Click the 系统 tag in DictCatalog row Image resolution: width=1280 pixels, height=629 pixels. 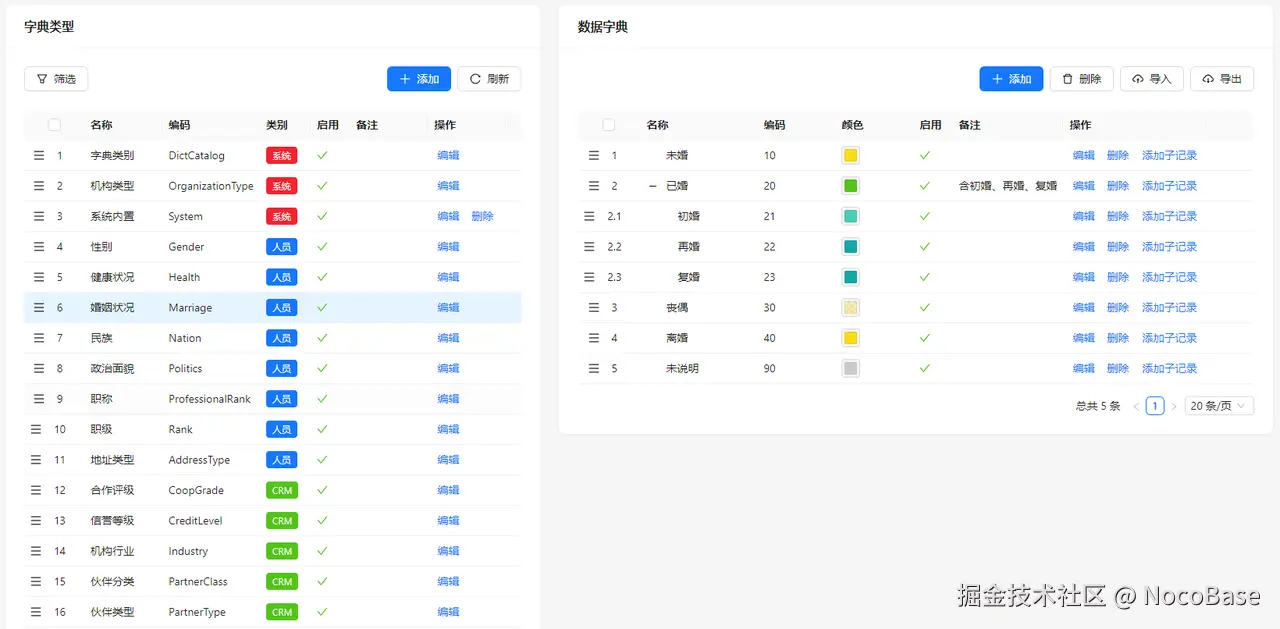(x=282, y=155)
